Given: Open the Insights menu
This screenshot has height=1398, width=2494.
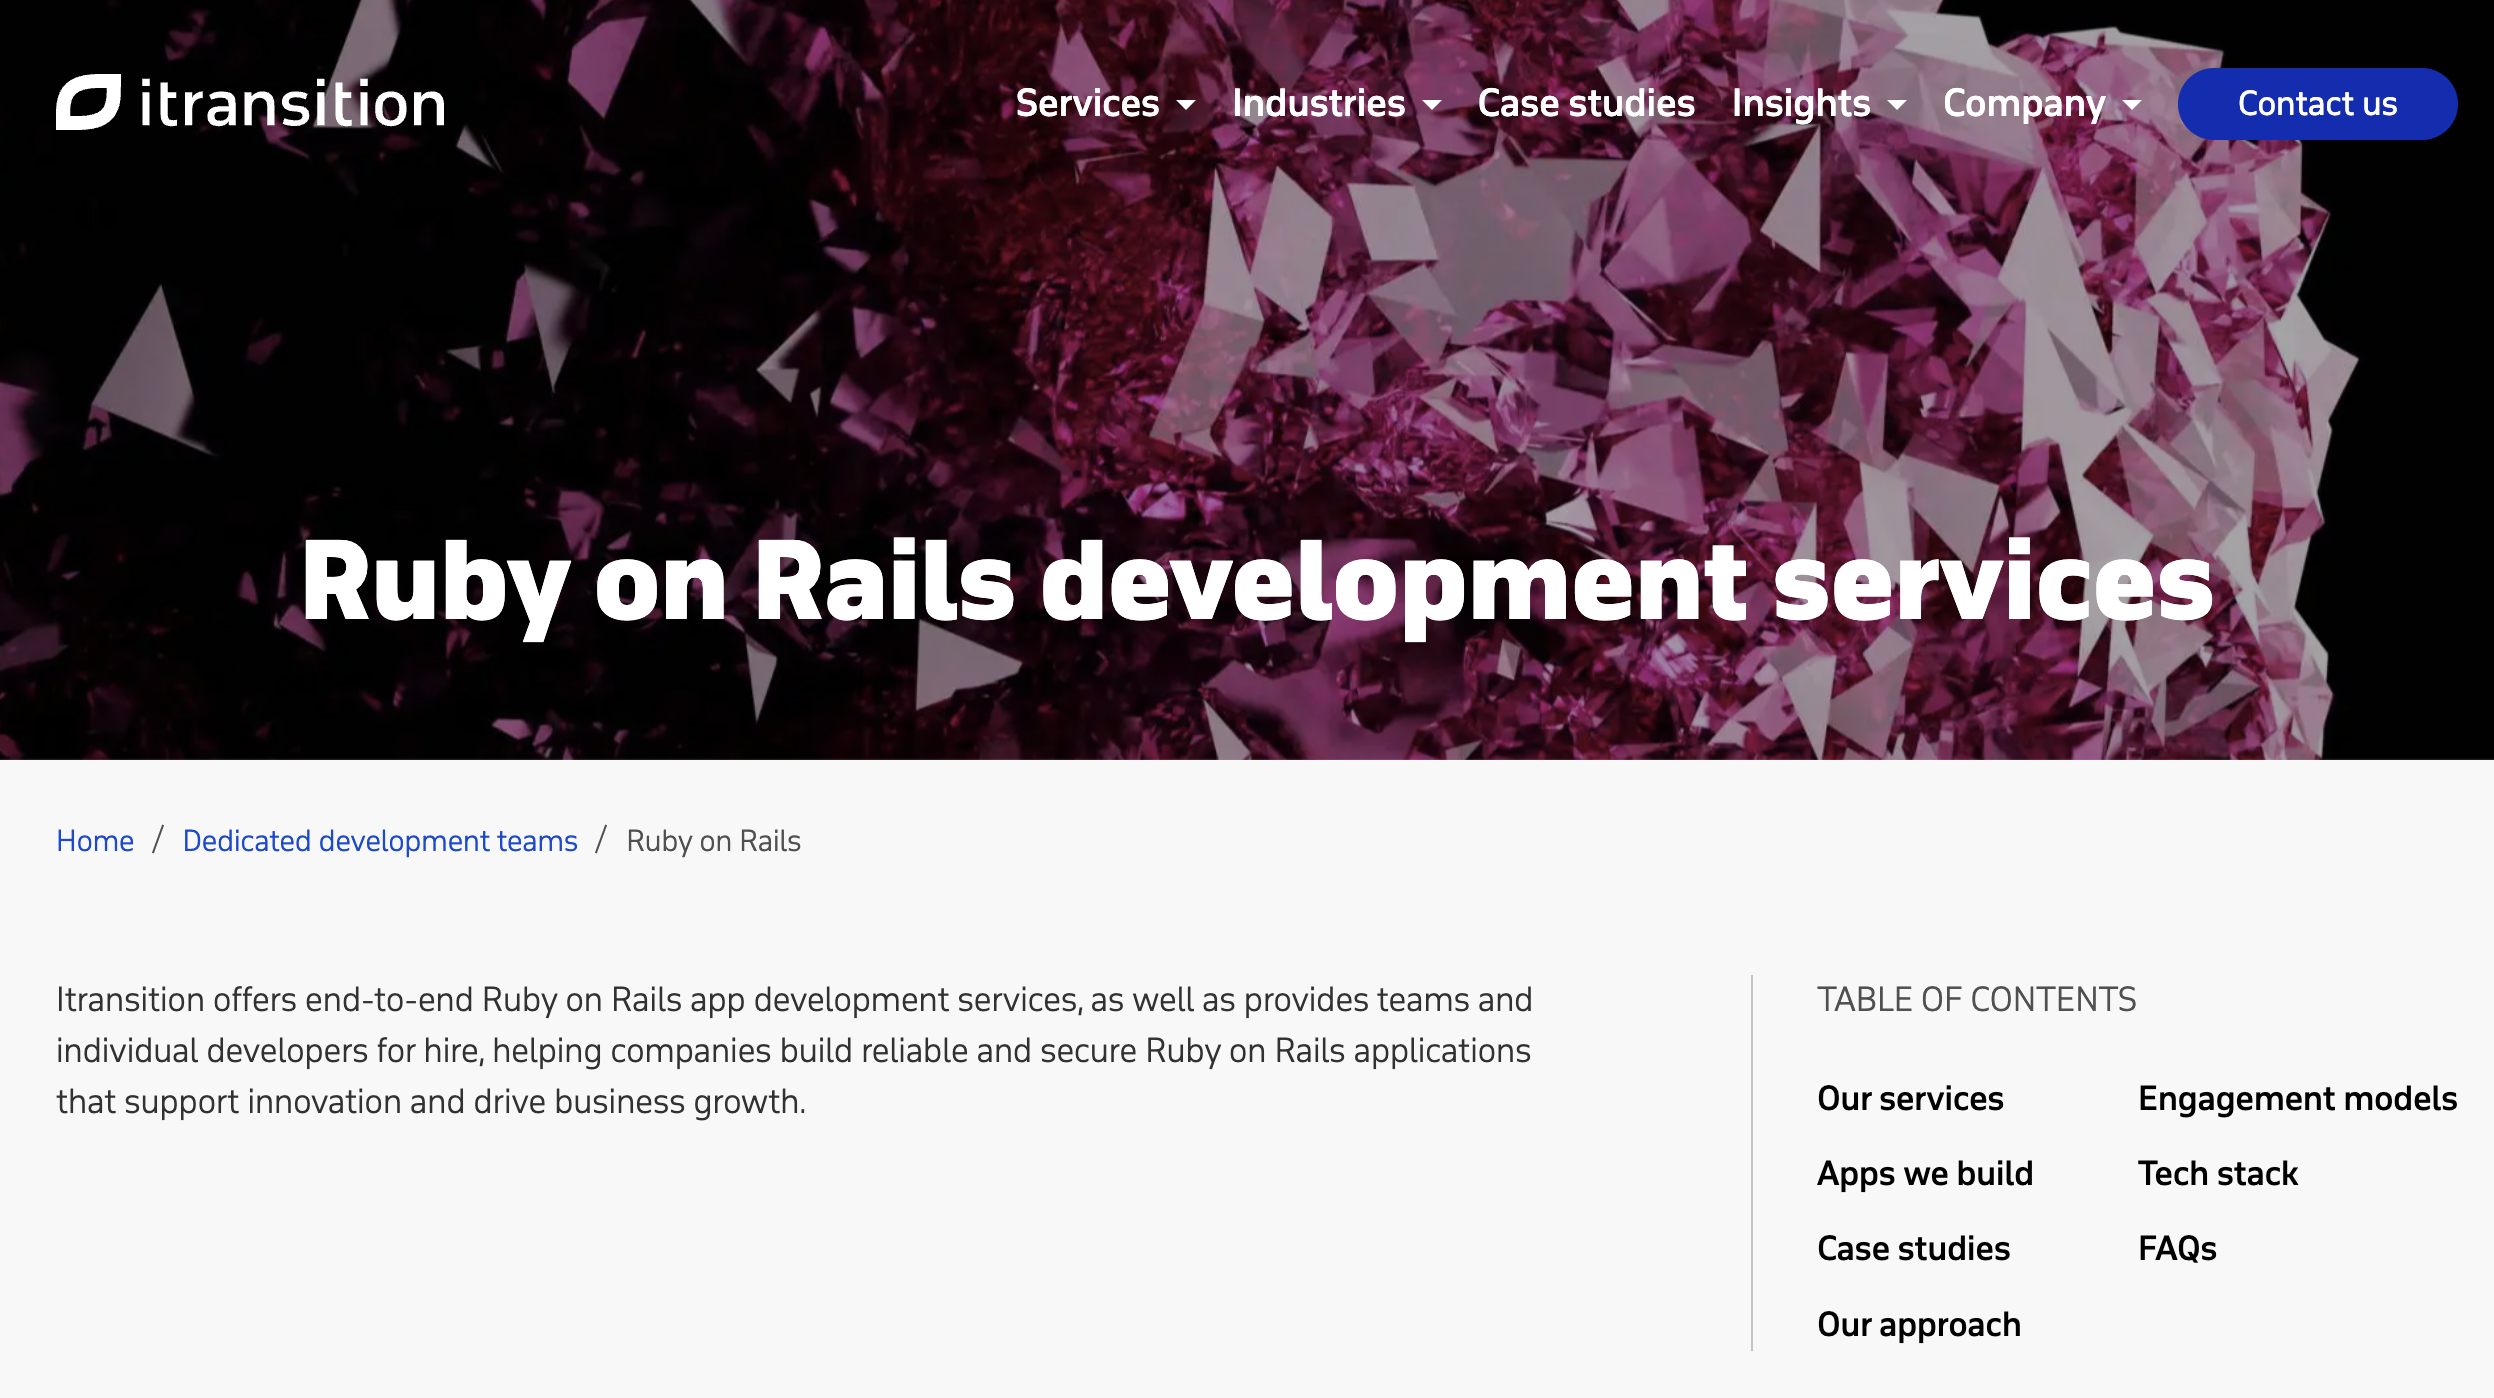Looking at the screenshot, I should pos(1801,104).
